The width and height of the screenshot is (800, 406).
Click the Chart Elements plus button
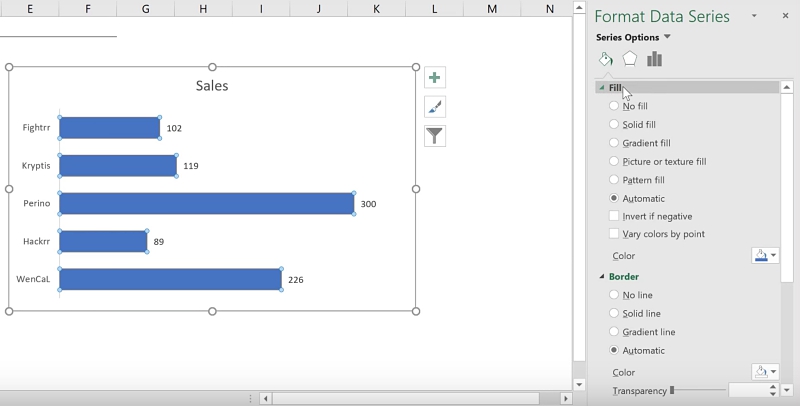pos(435,78)
